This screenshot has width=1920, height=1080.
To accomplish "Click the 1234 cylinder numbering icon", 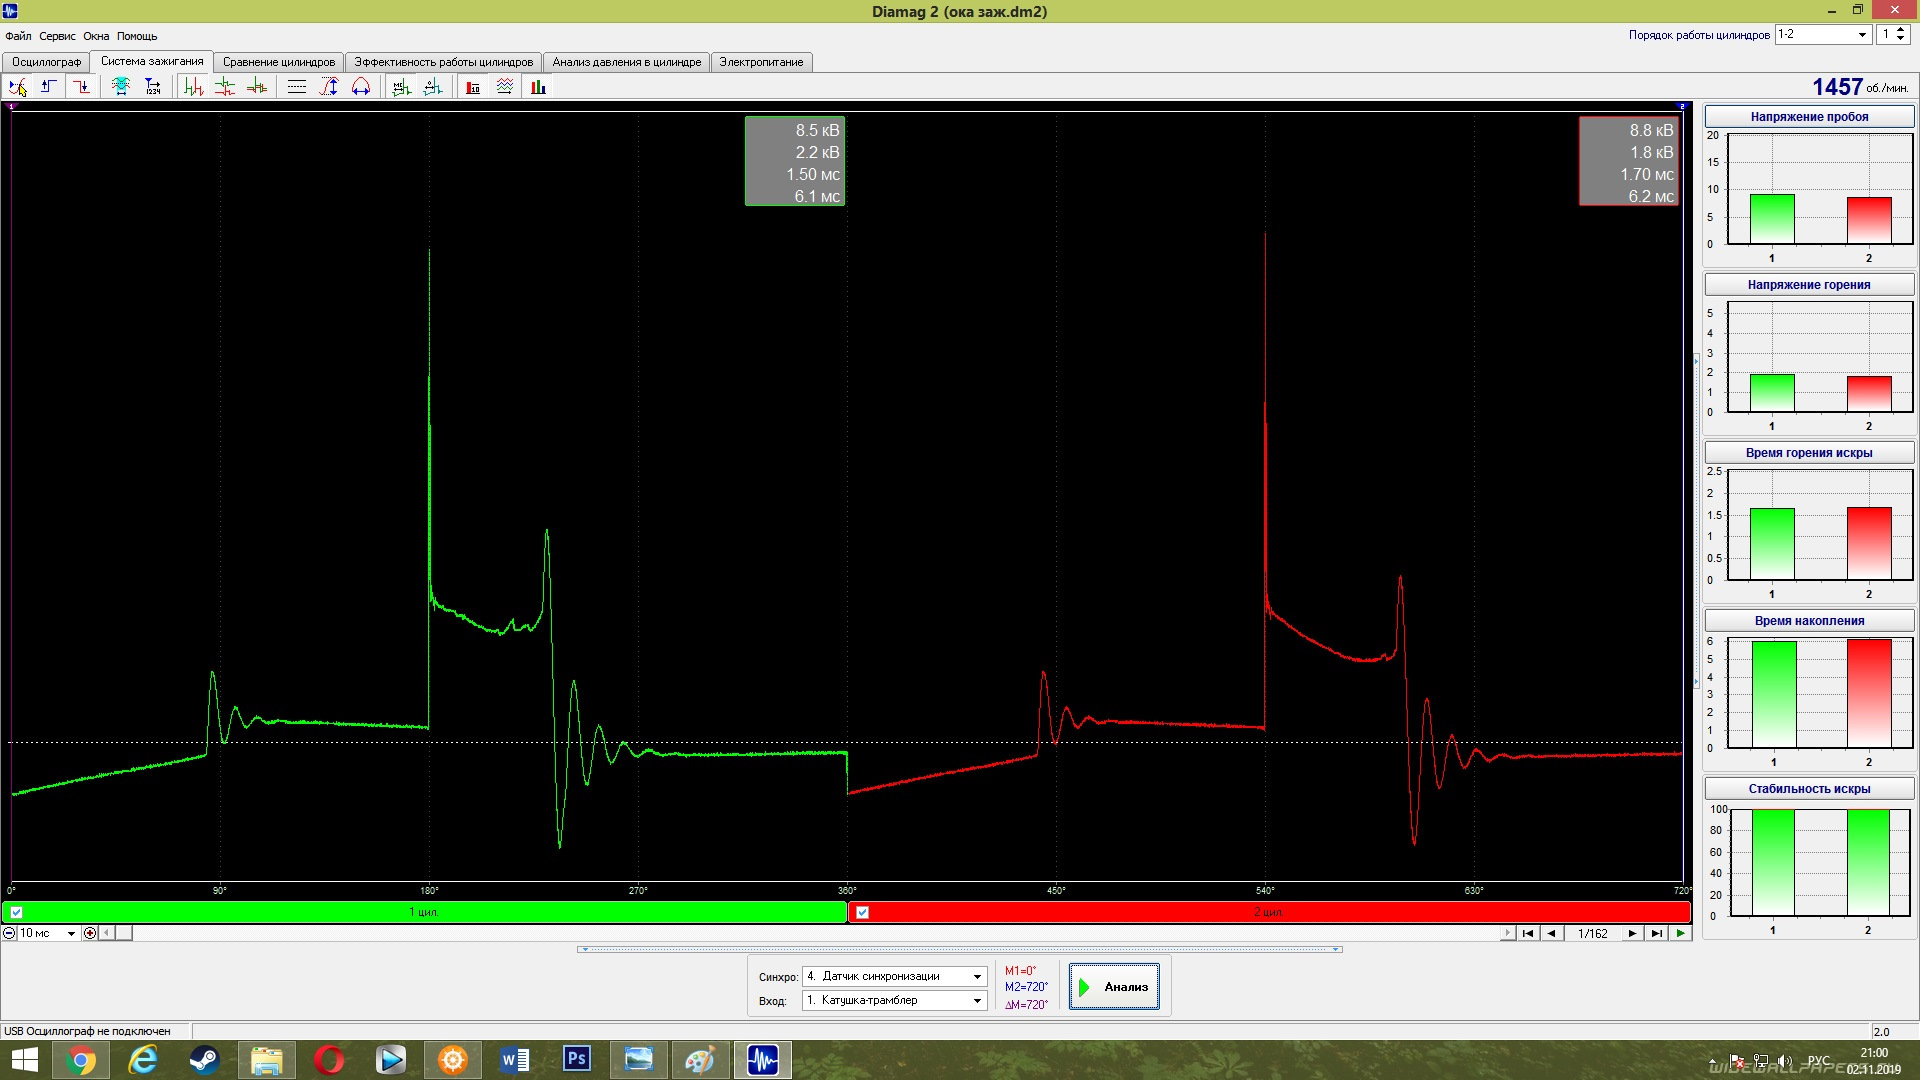I will pyautogui.click(x=153, y=87).
